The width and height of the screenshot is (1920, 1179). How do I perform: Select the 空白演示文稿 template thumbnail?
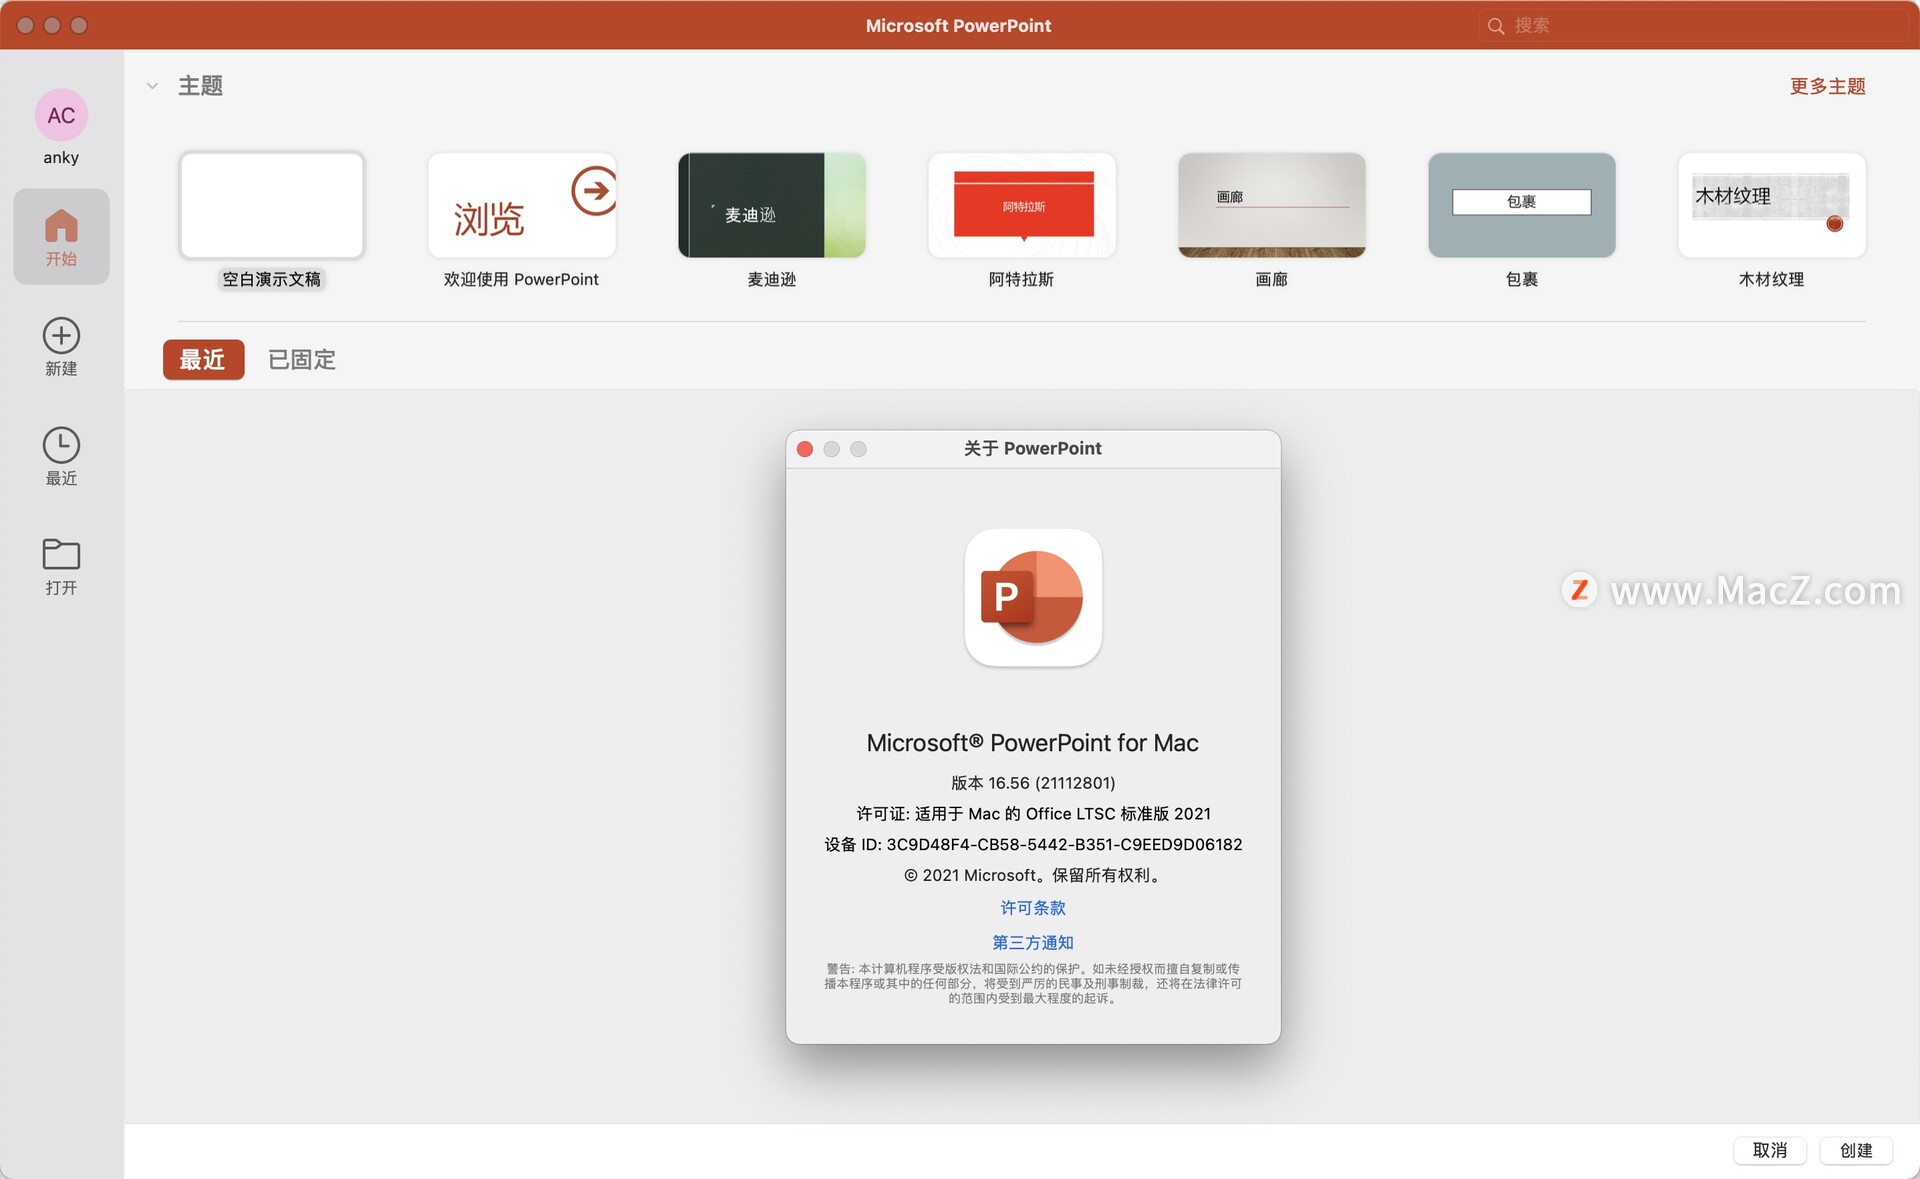tap(272, 205)
